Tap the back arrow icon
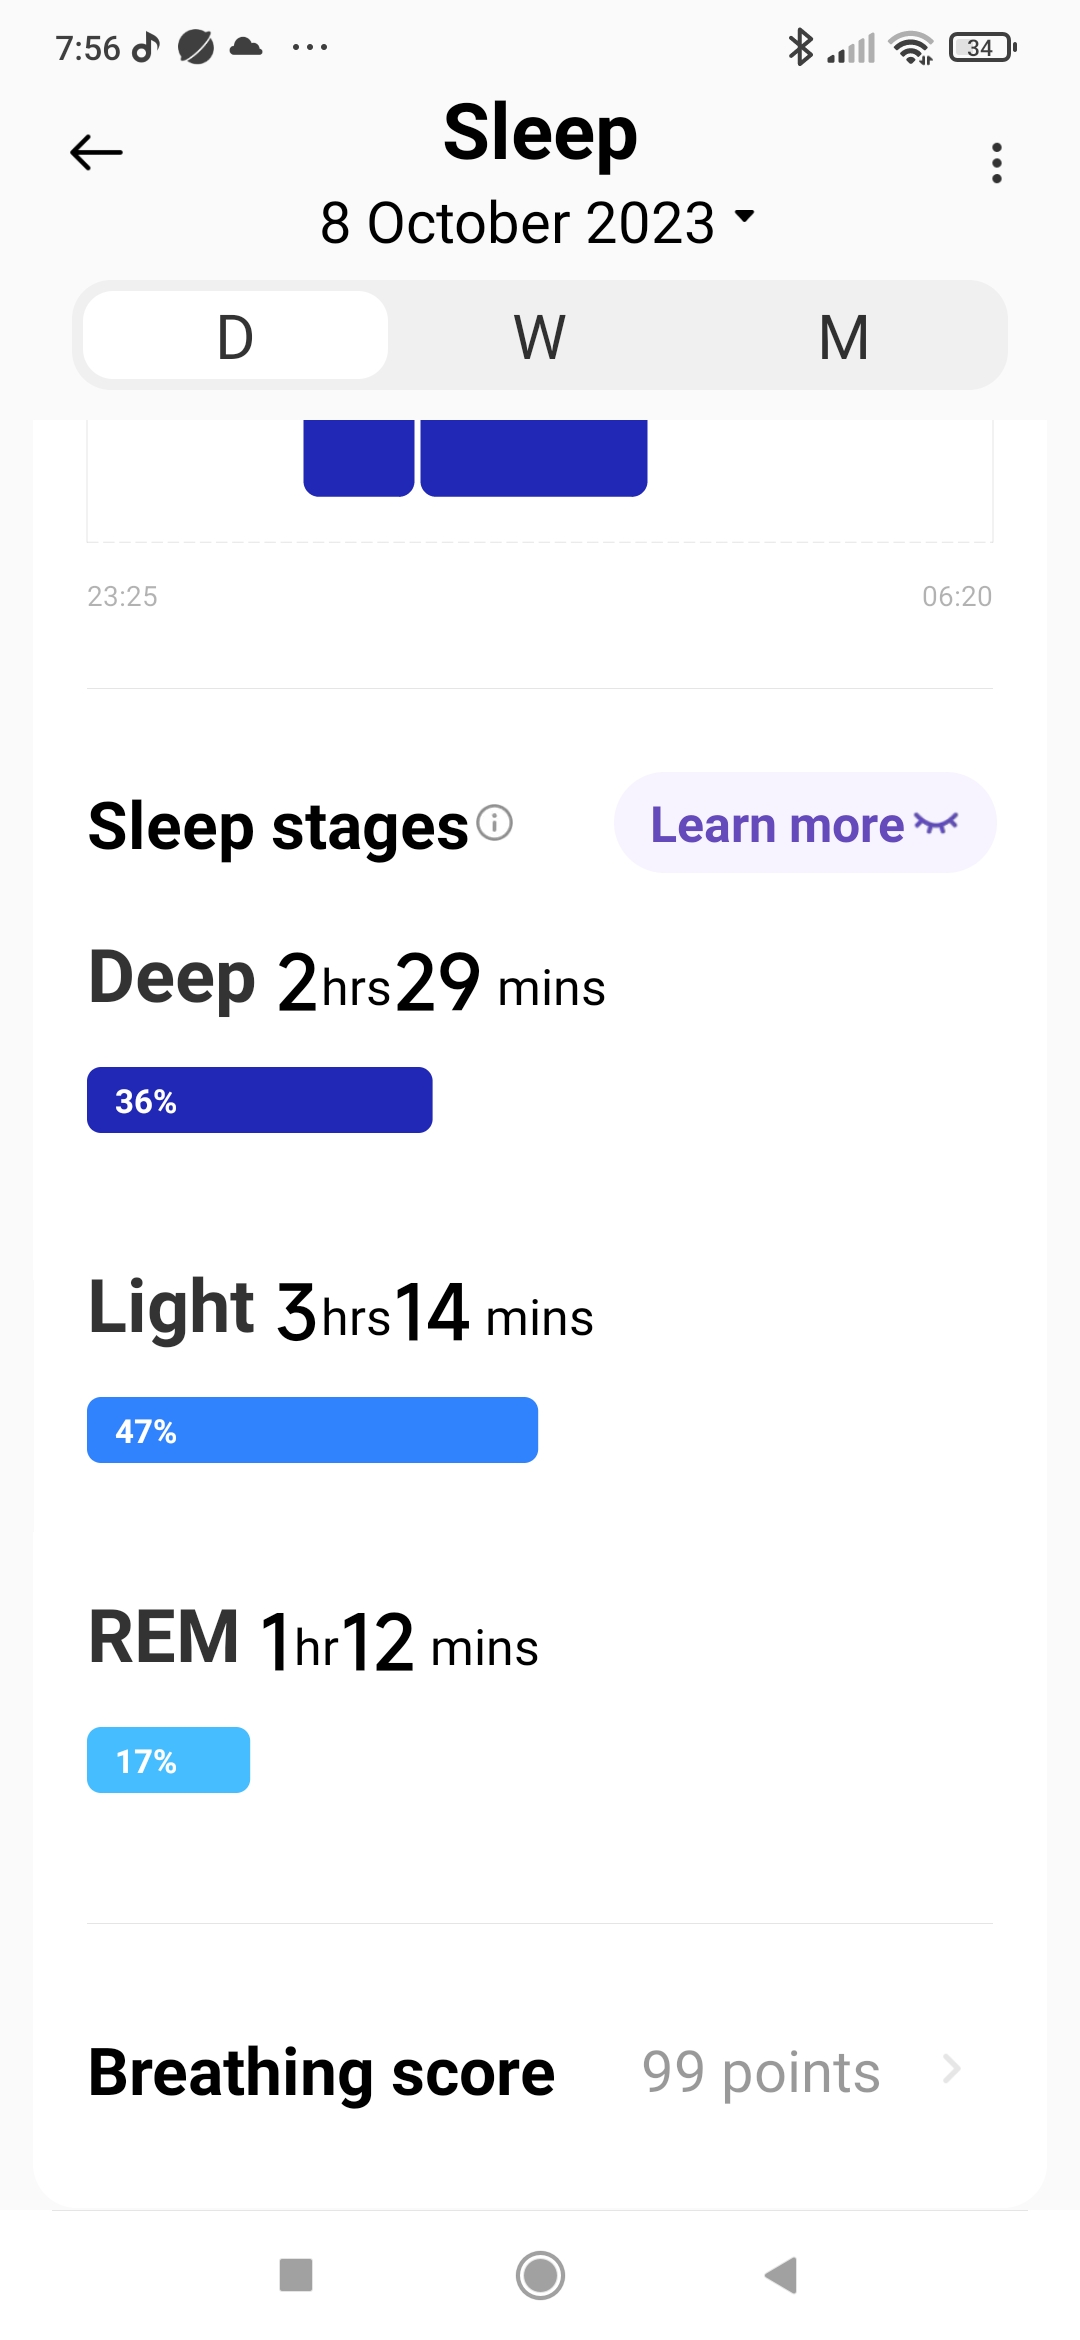This screenshot has width=1080, height=2340. (96, 153)
